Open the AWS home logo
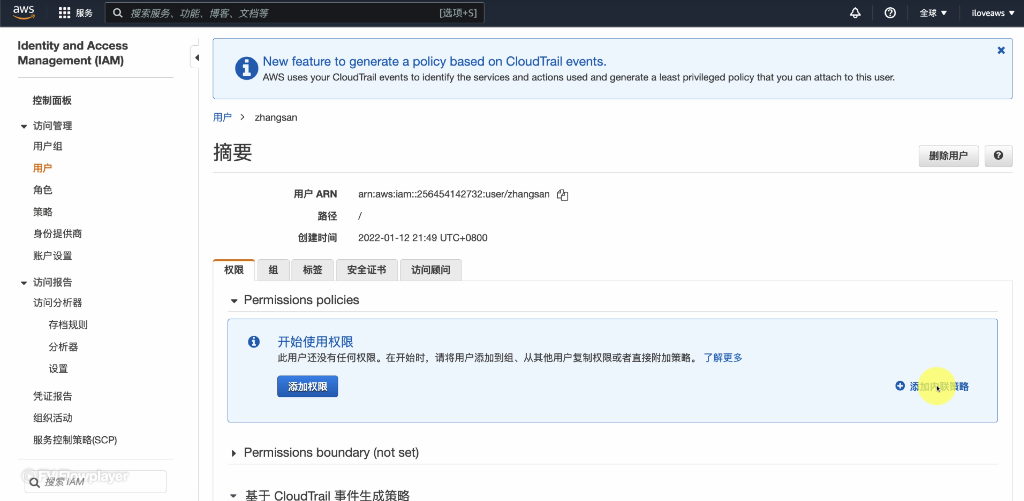Viewport: 1024px width, 501px height. (x=24, y=12)
